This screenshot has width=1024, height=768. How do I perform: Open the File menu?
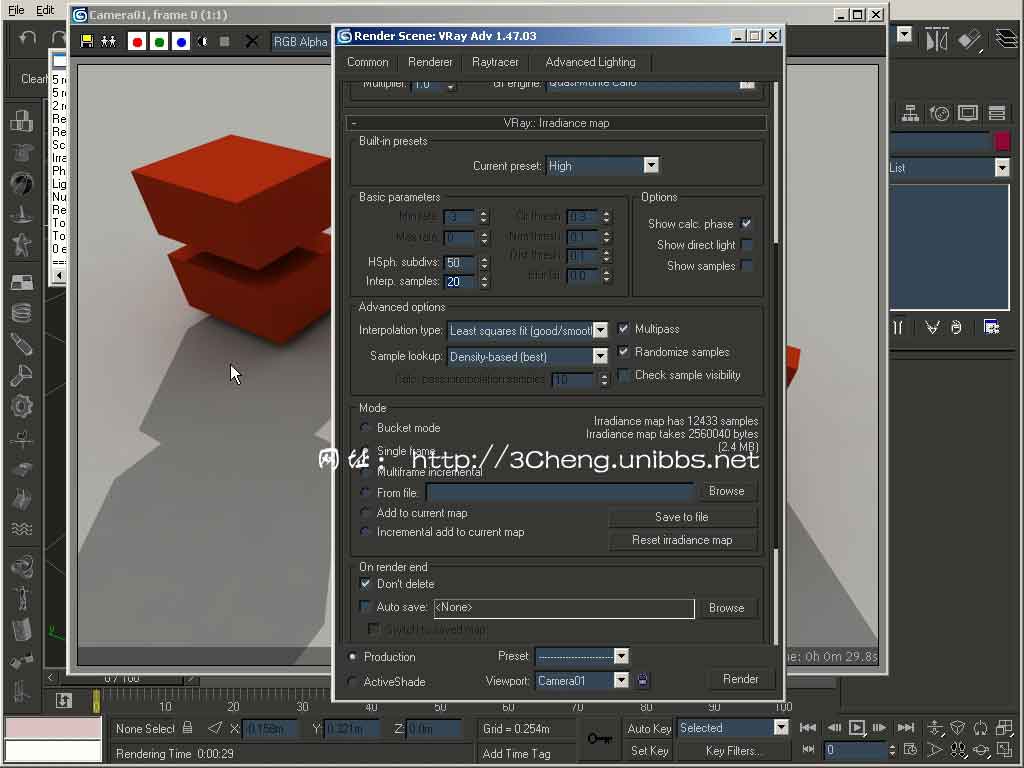point(16,10)
